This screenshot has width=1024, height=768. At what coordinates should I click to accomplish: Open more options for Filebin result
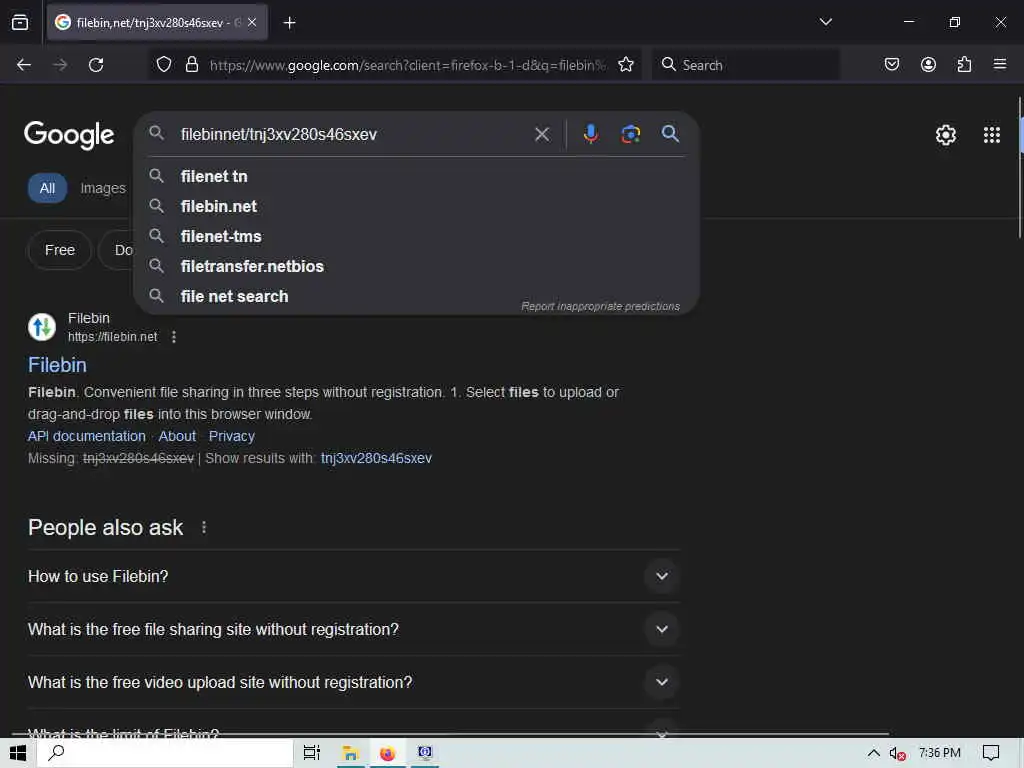(x=174, y=337)
